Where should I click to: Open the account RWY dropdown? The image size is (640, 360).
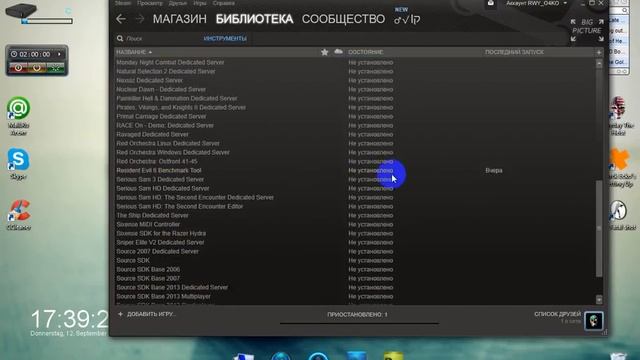coord(536,3)
